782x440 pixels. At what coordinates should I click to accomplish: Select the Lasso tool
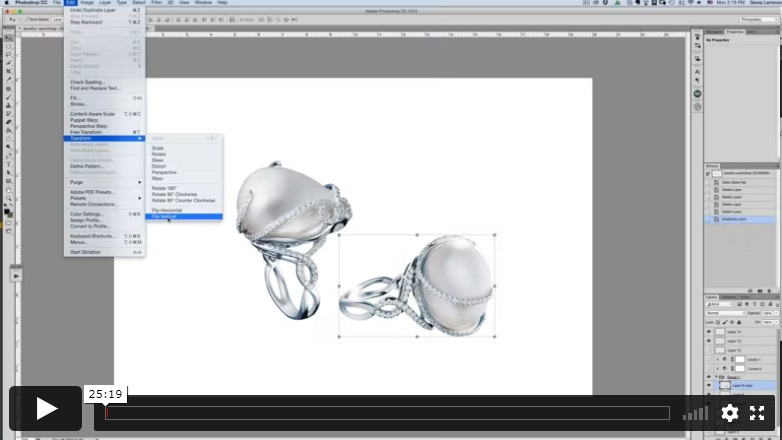(9, 55)
